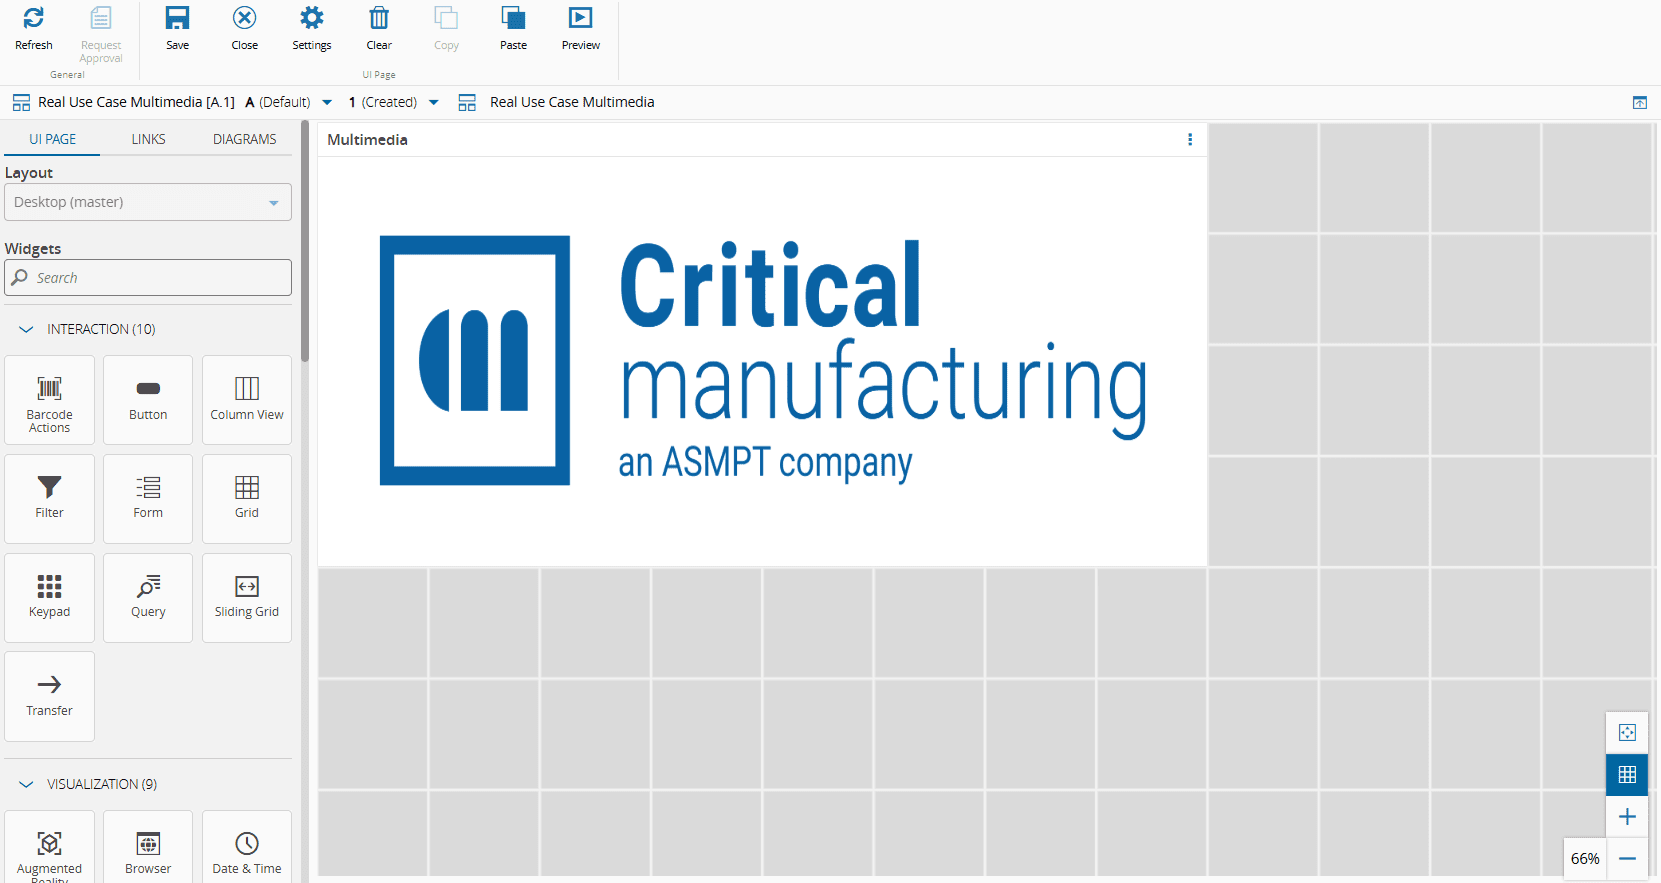Screen dimensions: 1661x883
Task: Select the Barcode Actions widget
Action: click(x=50, y=400)
